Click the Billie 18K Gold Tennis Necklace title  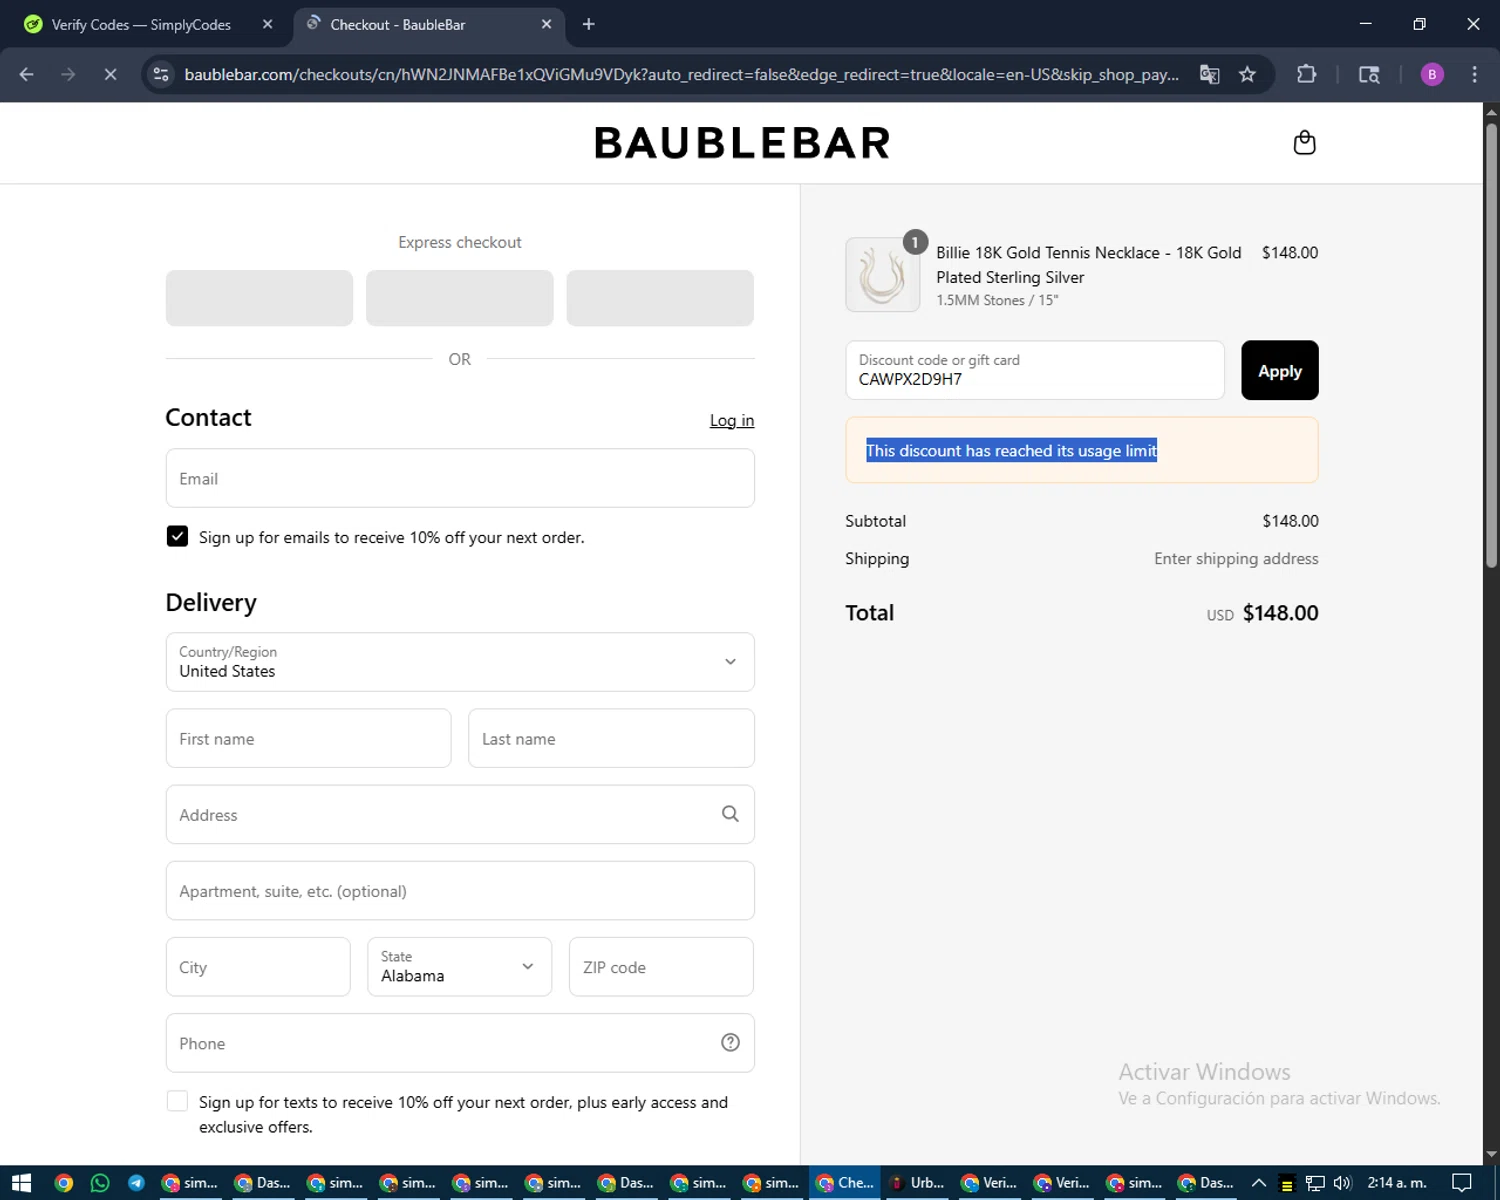tap(1089, 265)
